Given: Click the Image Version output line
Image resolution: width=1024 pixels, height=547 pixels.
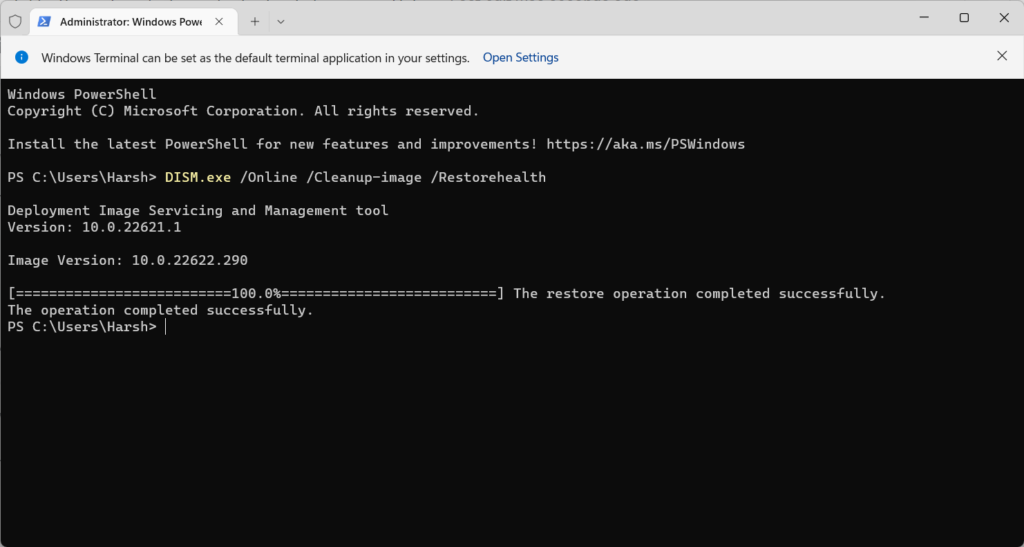Looking at the screenshot, I should tap(127, 260).
